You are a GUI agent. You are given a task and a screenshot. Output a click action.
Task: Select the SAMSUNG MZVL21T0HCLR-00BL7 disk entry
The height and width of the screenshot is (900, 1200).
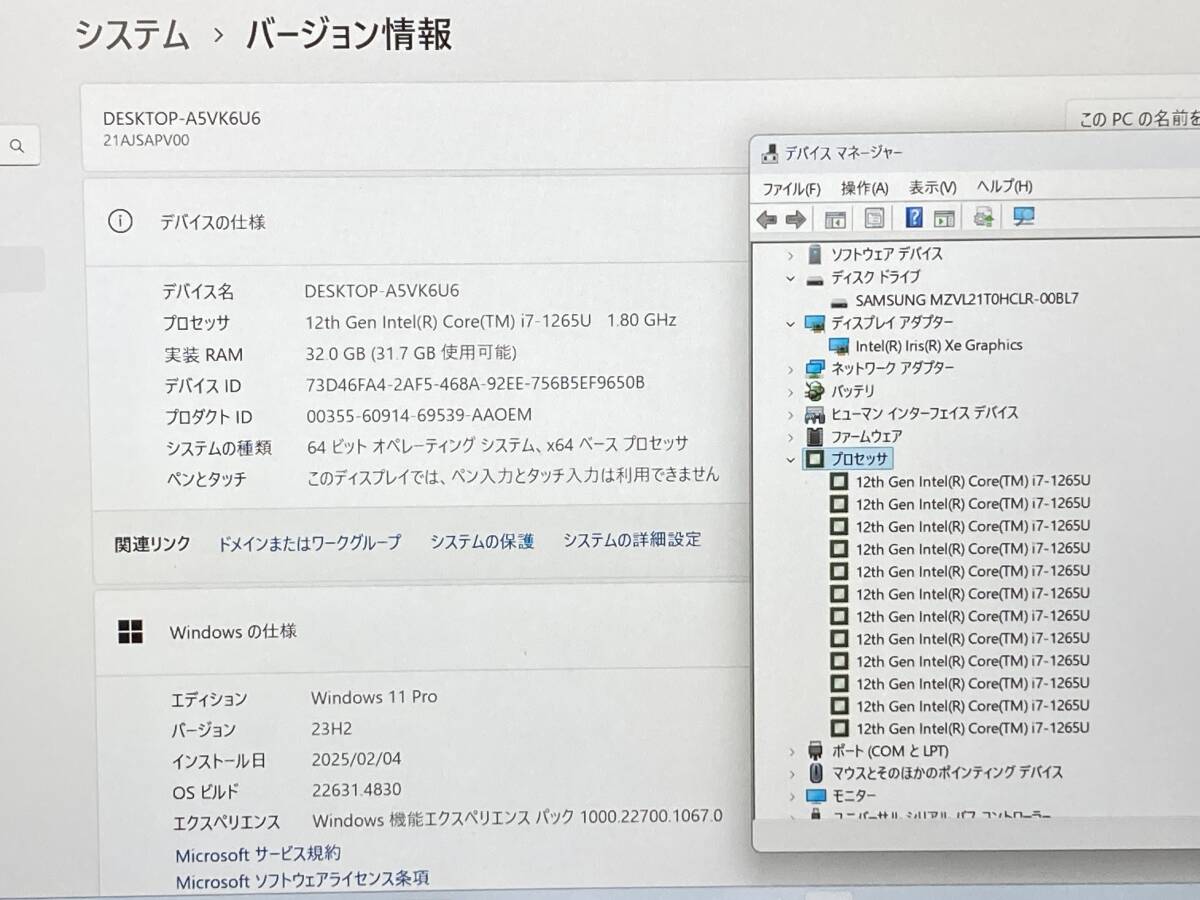coord(966,299)
